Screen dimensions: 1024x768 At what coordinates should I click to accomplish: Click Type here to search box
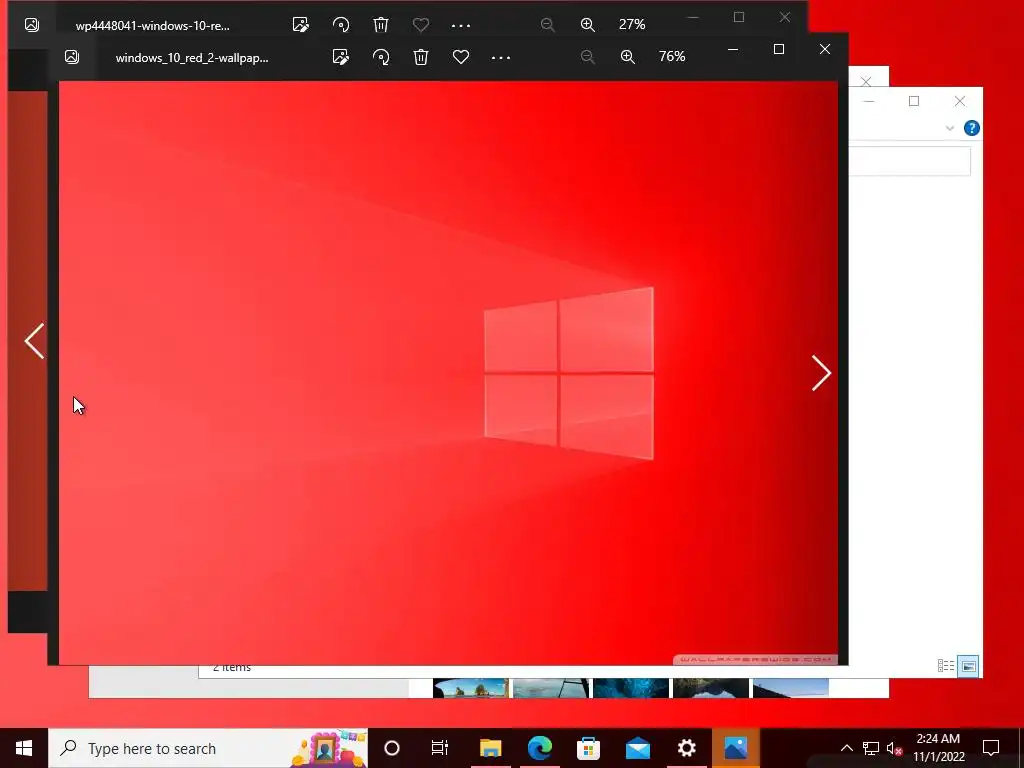pyautogui.click(x=208, y=748)
